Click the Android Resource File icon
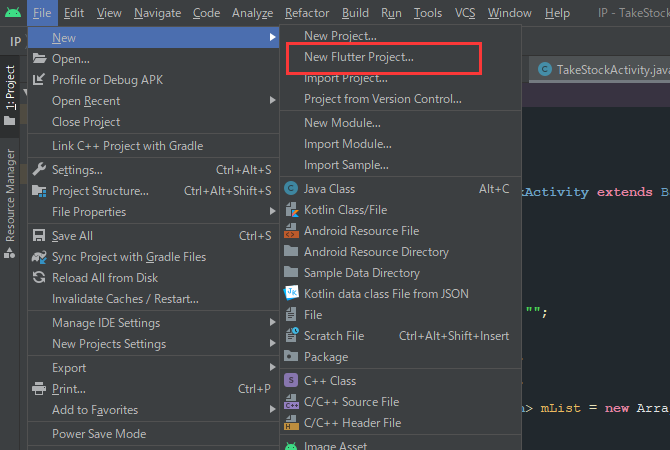 [x=291, y=230]
